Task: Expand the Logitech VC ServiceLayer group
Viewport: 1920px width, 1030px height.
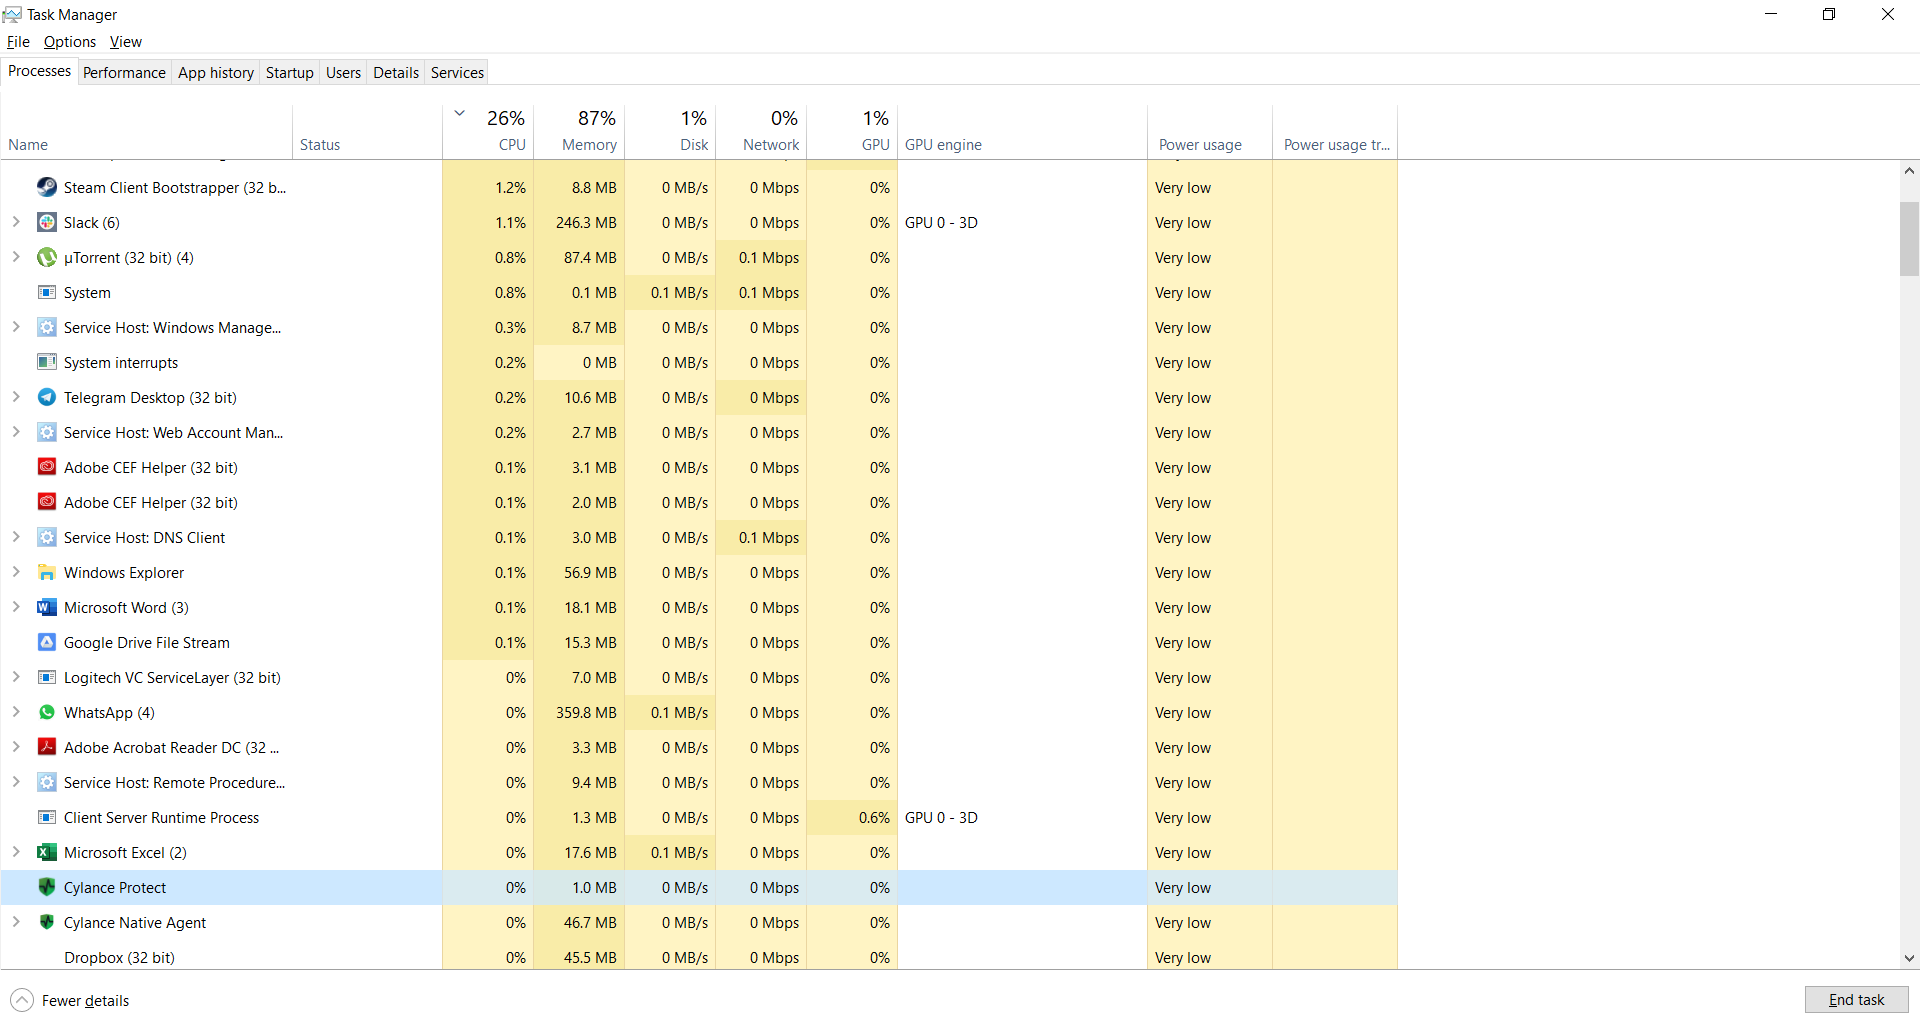Action: tap(16, 677)
